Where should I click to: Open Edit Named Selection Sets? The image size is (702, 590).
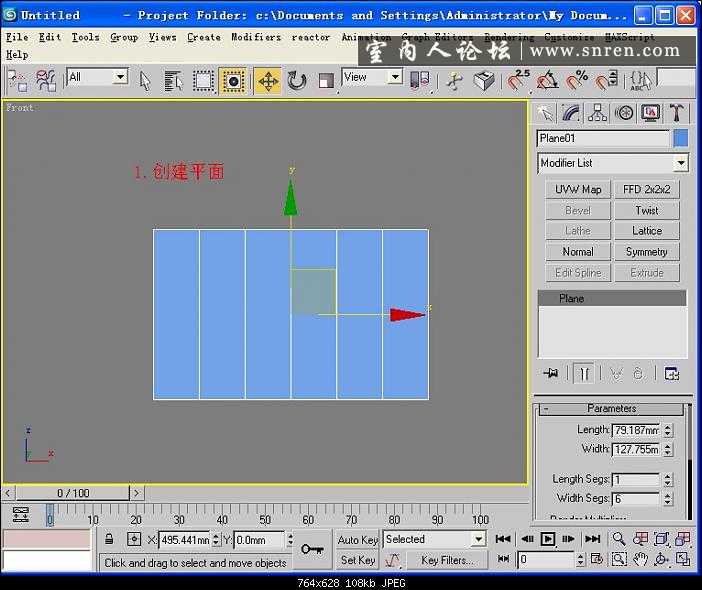[641, 81]
